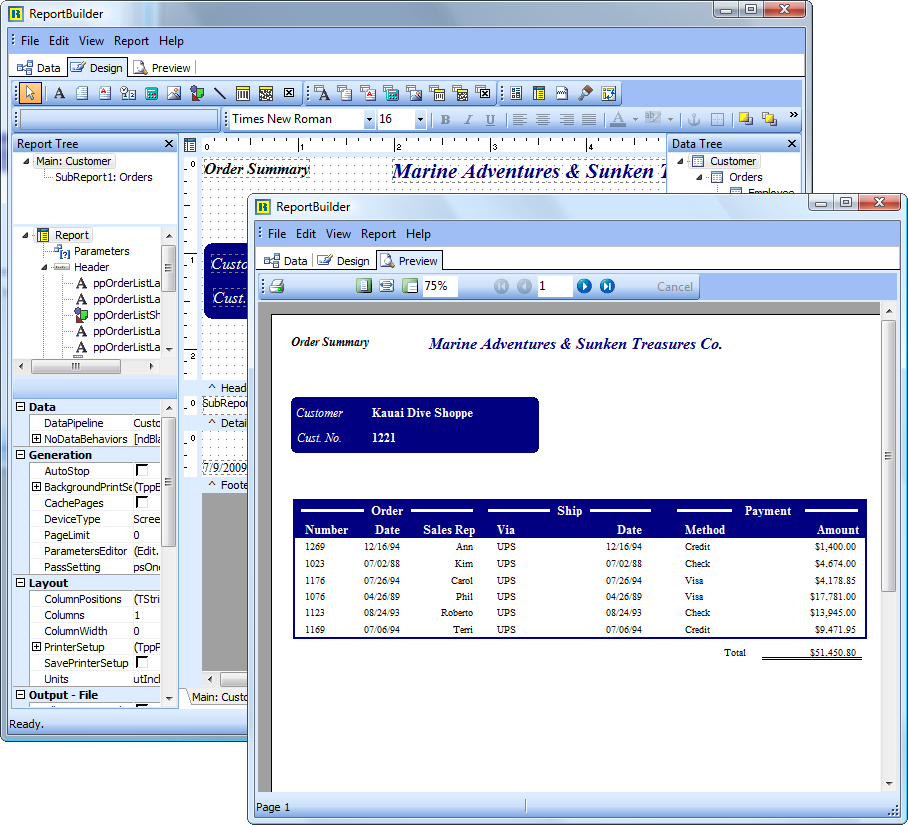
Task: Click the Page Width zoom icon in preview
Action: pyautogui.click(x=386, y=286)
